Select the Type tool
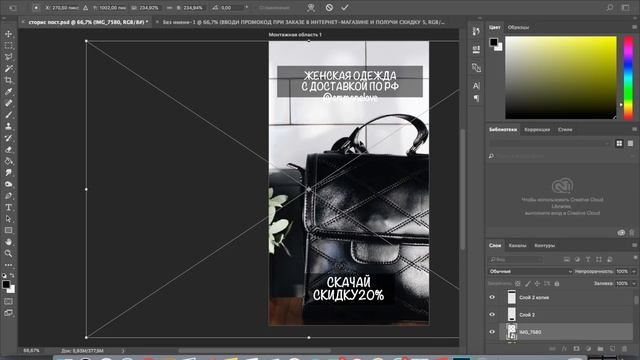Screen dimensions: 640x360 pos(9,207)
